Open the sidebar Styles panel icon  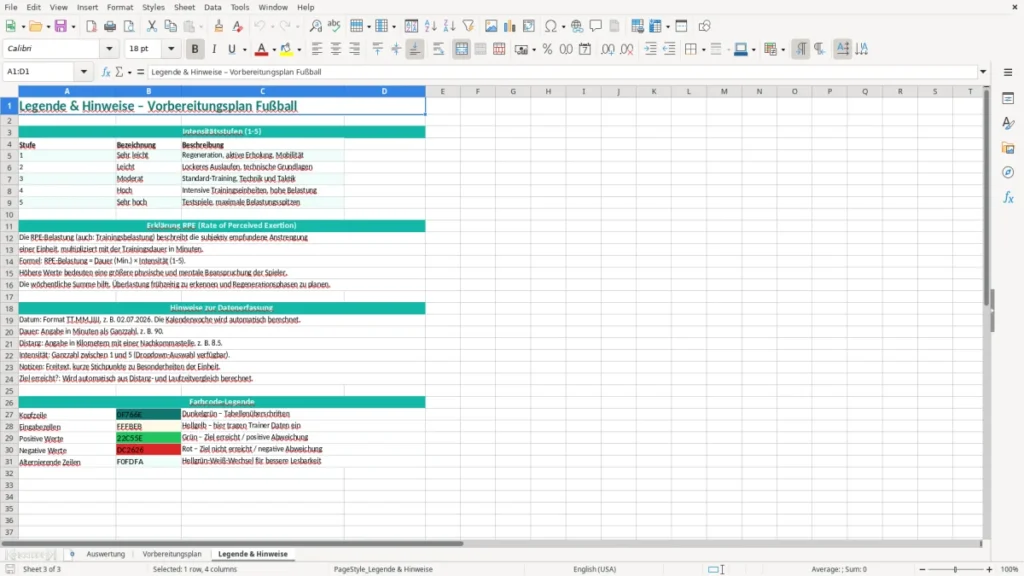click(x=1008, y=123)
